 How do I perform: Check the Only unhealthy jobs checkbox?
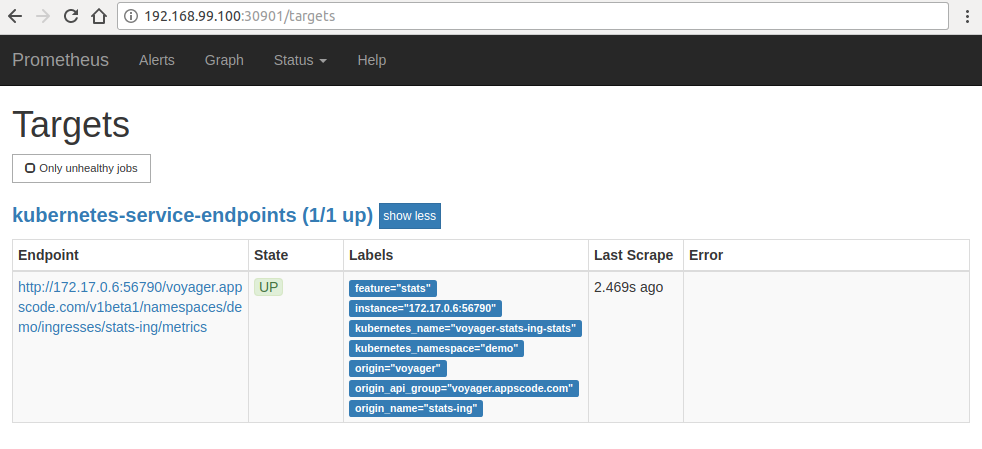pyautogui.click(x=30, y=168)
